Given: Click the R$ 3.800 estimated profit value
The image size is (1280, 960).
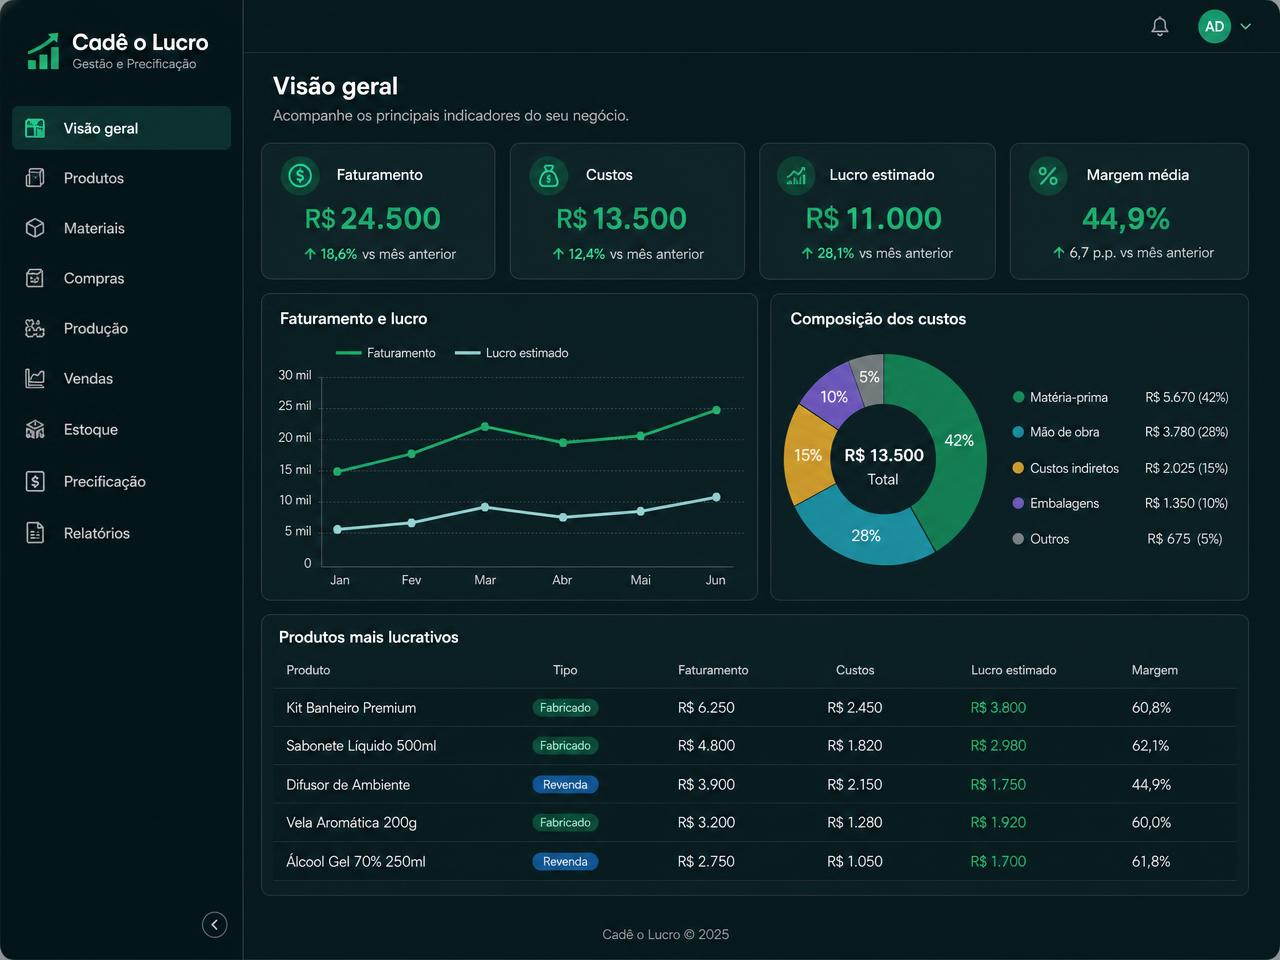Looking at the screenshot, I should 998,708.
